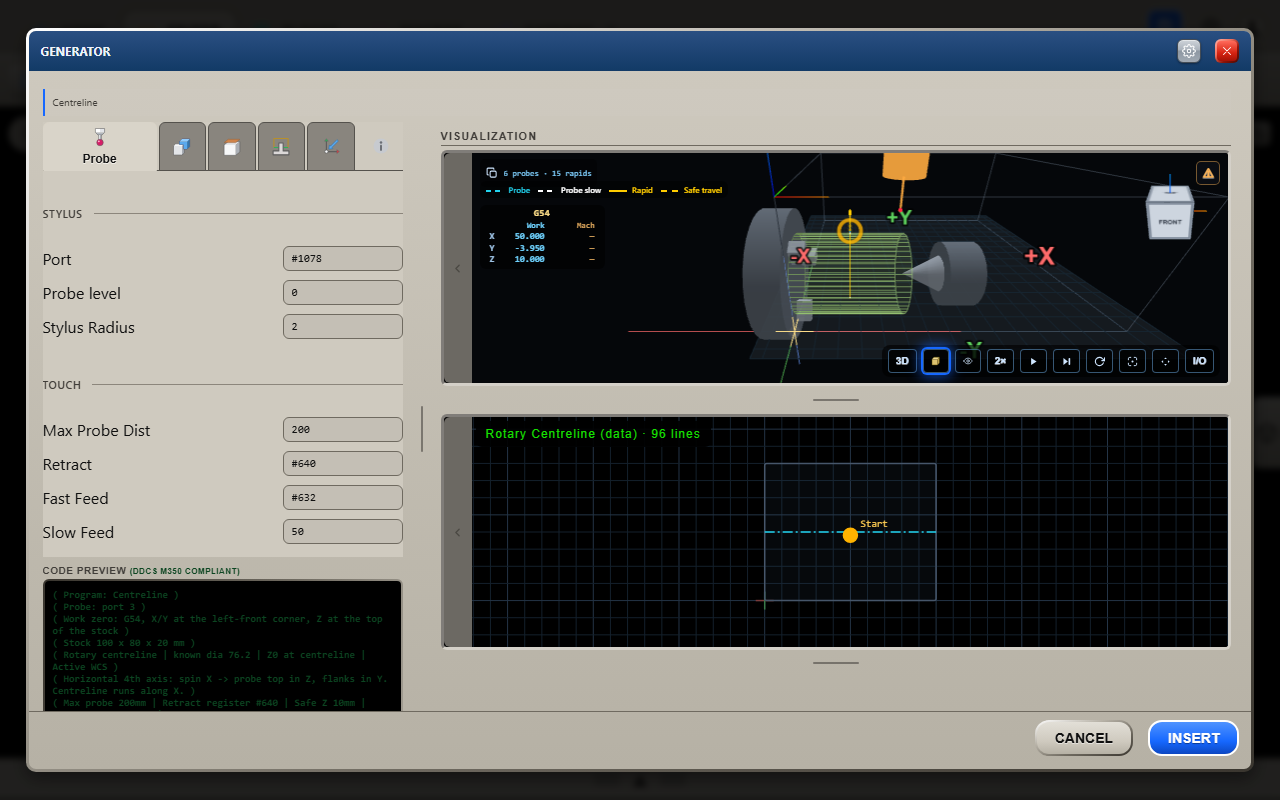This screenshot has width=1280, height=800.
Task: Change playback speed with 2x button
Action: coord(1001,361)
